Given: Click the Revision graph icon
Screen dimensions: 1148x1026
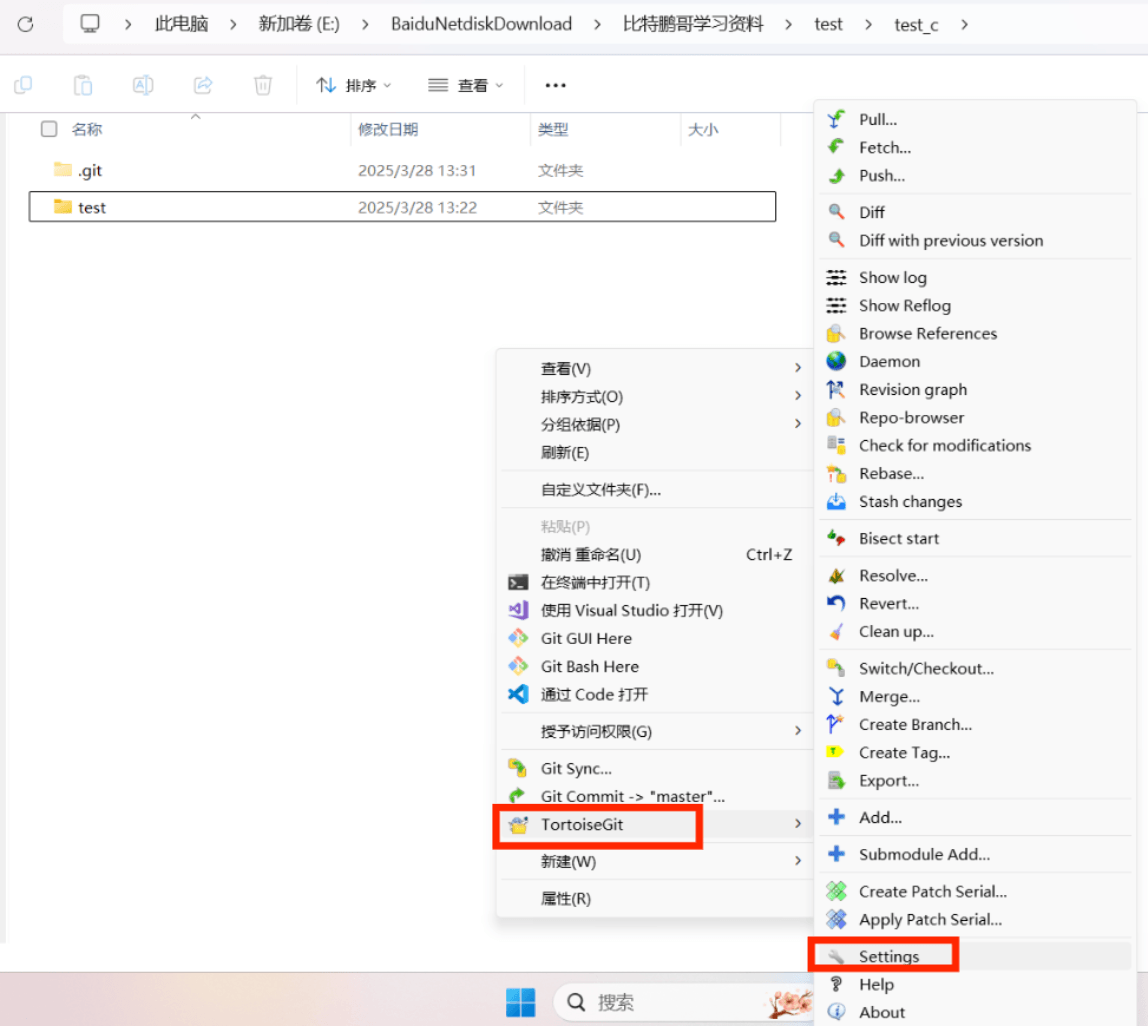Looking at the screenshot, I should [836, 390].
